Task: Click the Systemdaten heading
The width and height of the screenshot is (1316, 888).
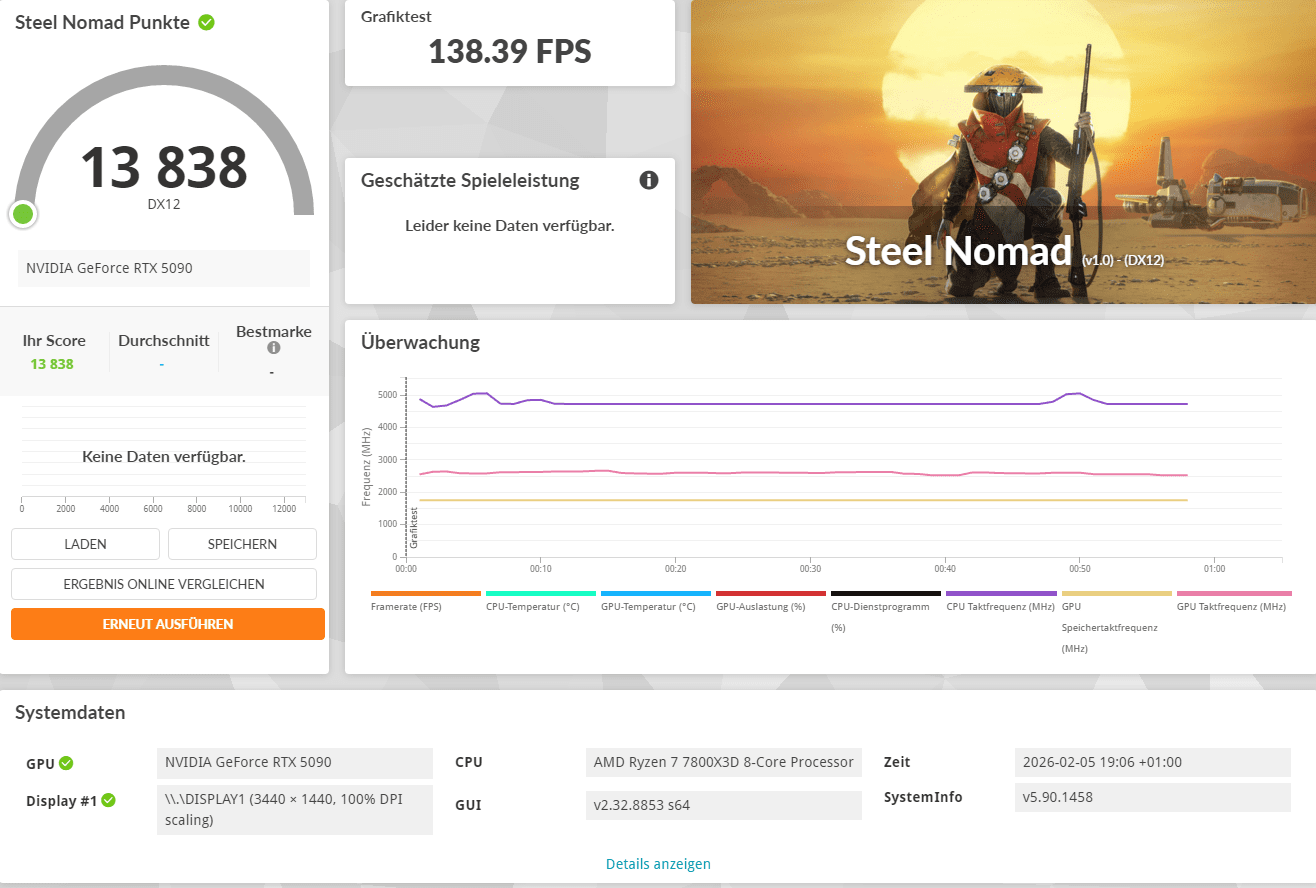Action: 70,713
